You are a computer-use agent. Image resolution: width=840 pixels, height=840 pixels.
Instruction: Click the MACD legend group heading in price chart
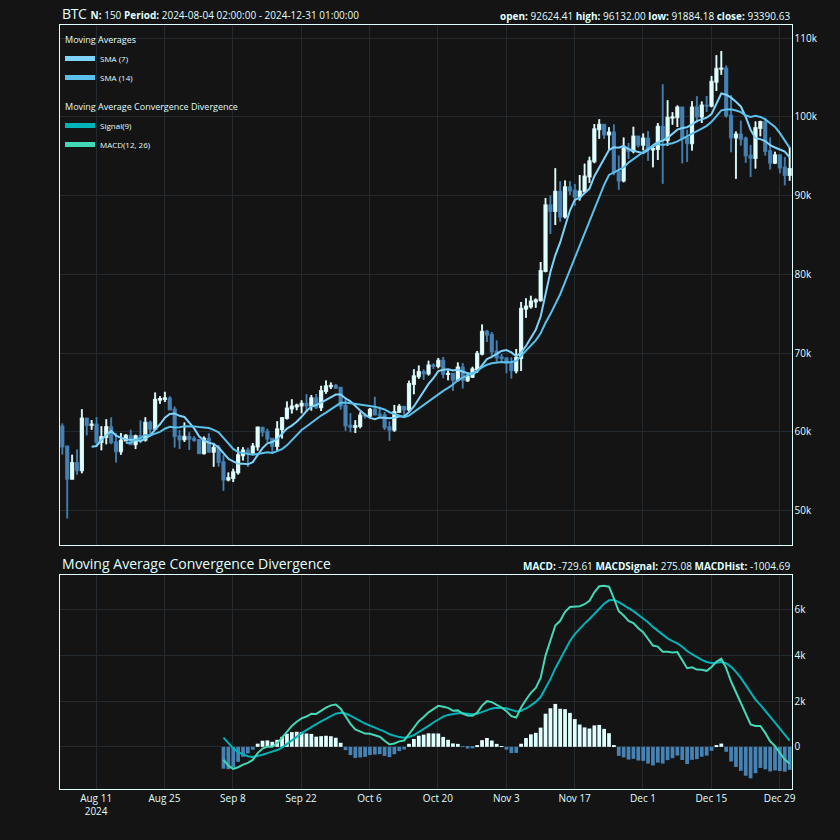coord(150,106)
